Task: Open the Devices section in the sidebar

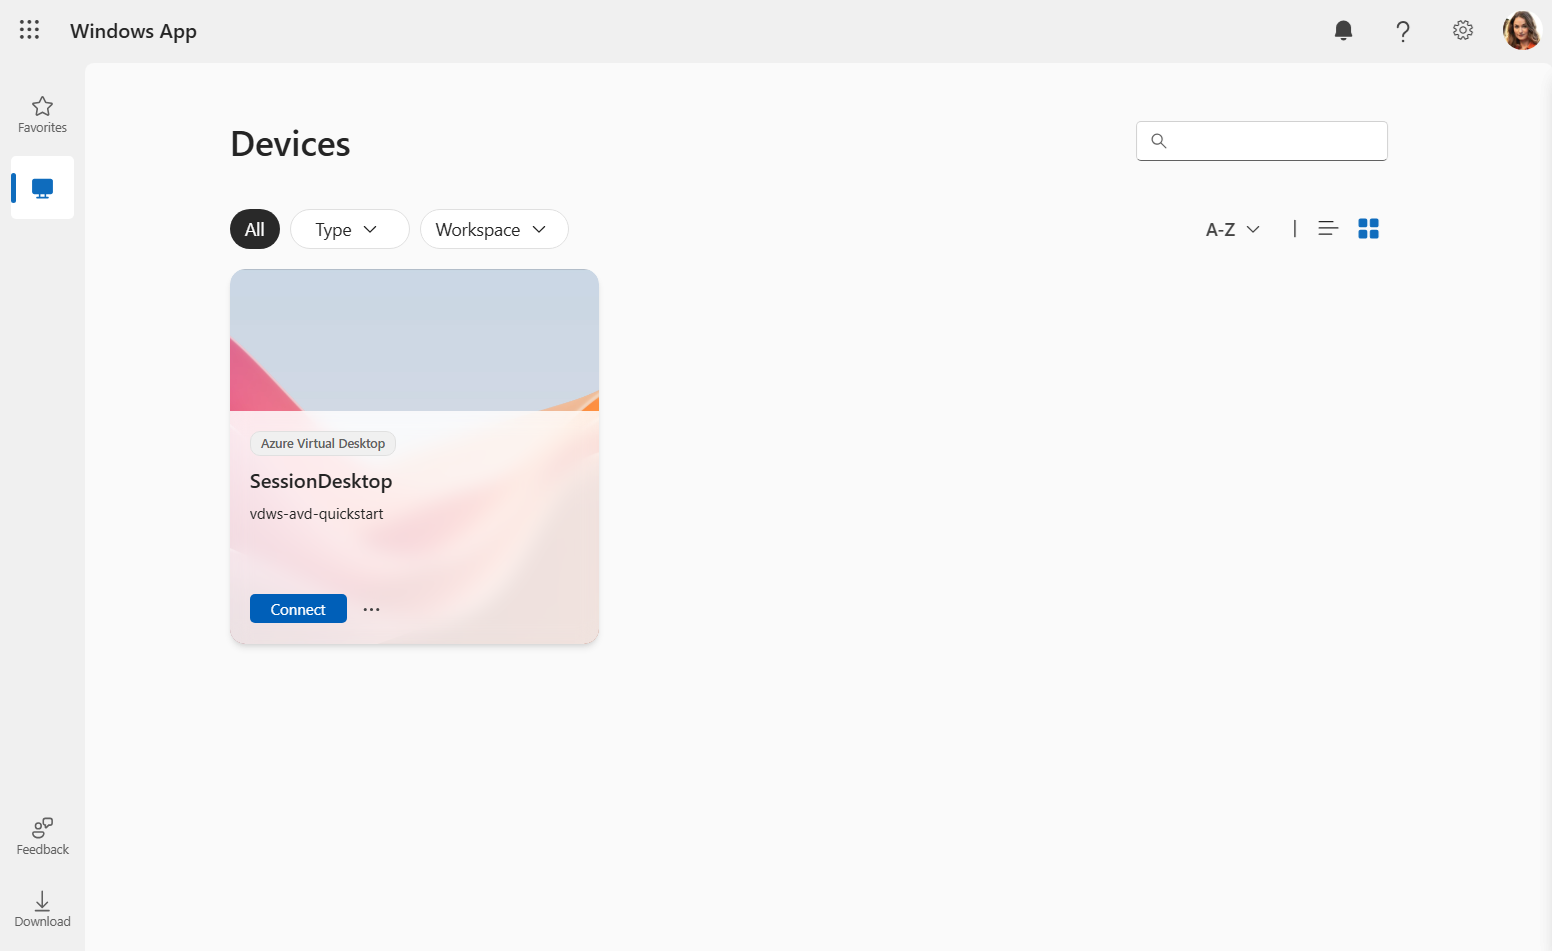Action: (x=41, y=187)
